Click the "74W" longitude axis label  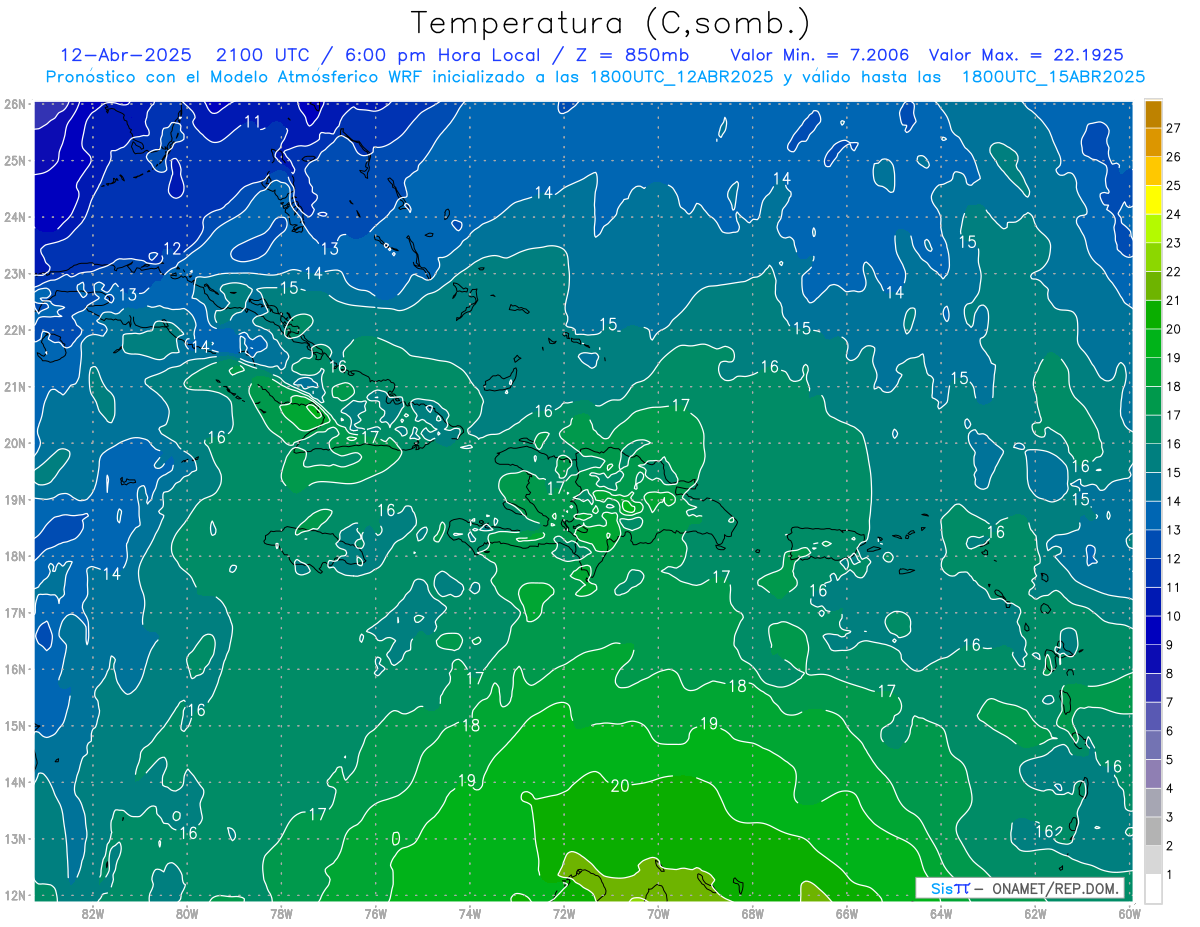[x=469, y=913]
